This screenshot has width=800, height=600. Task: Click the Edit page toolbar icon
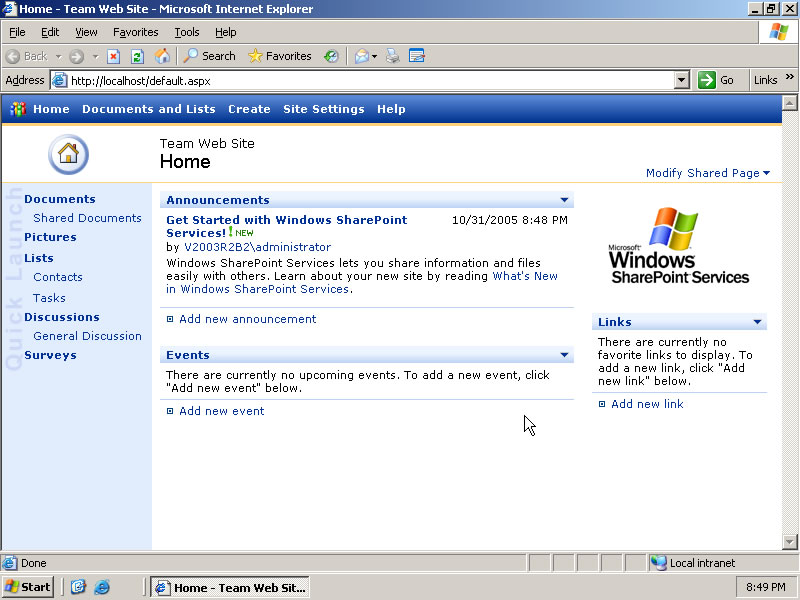[x=417, y=56]
